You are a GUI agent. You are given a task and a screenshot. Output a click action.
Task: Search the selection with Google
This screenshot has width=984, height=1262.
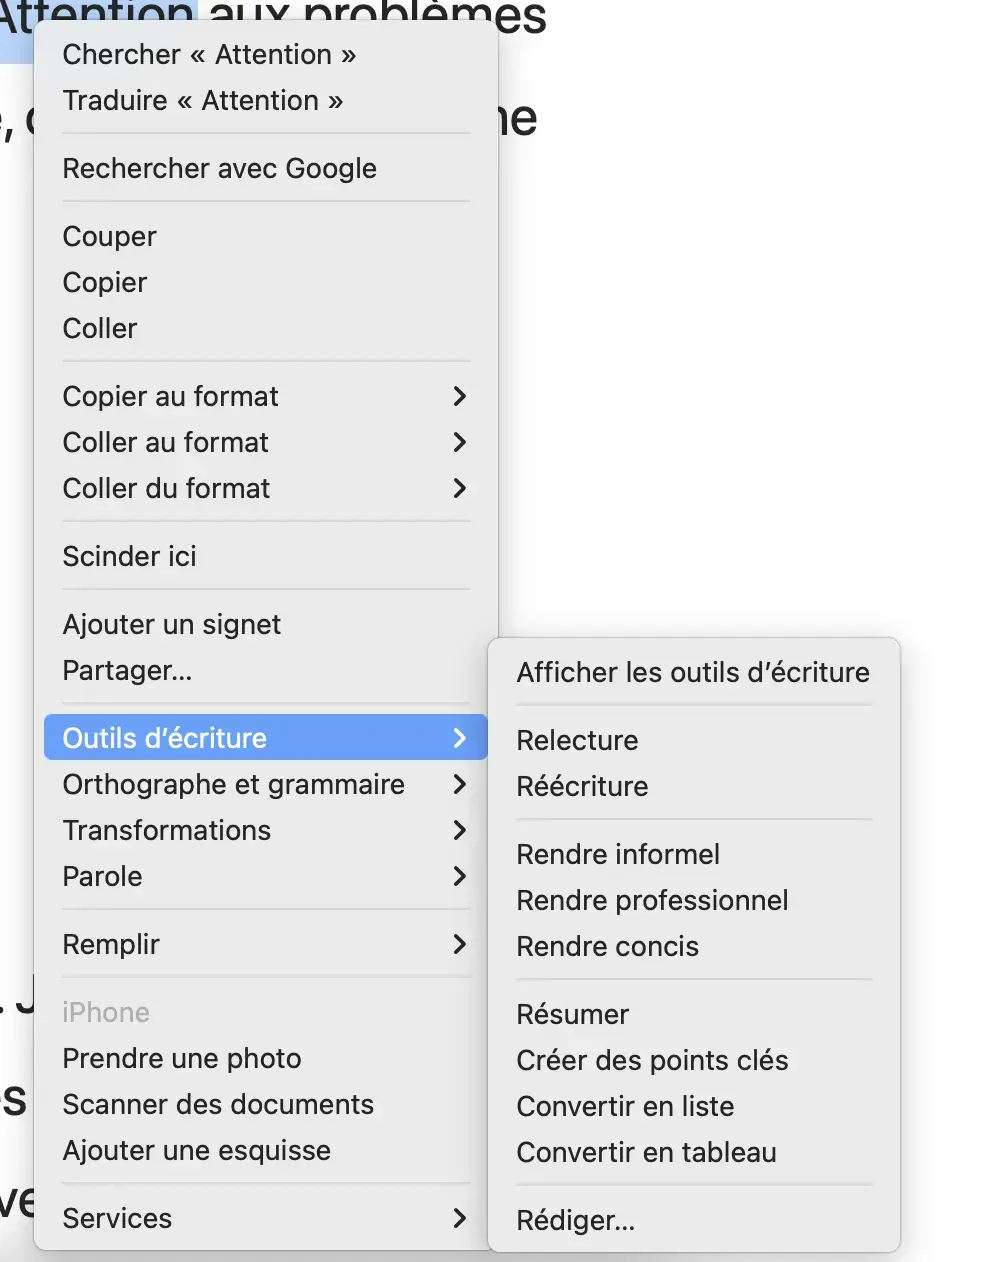[x=219, y=168]
